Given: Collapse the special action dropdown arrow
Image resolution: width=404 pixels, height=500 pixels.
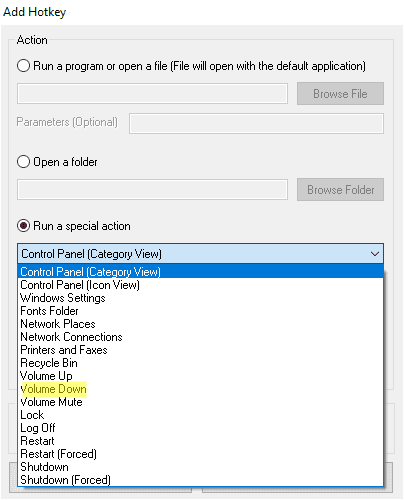Looking at the screenshot, I should [375, 254].
